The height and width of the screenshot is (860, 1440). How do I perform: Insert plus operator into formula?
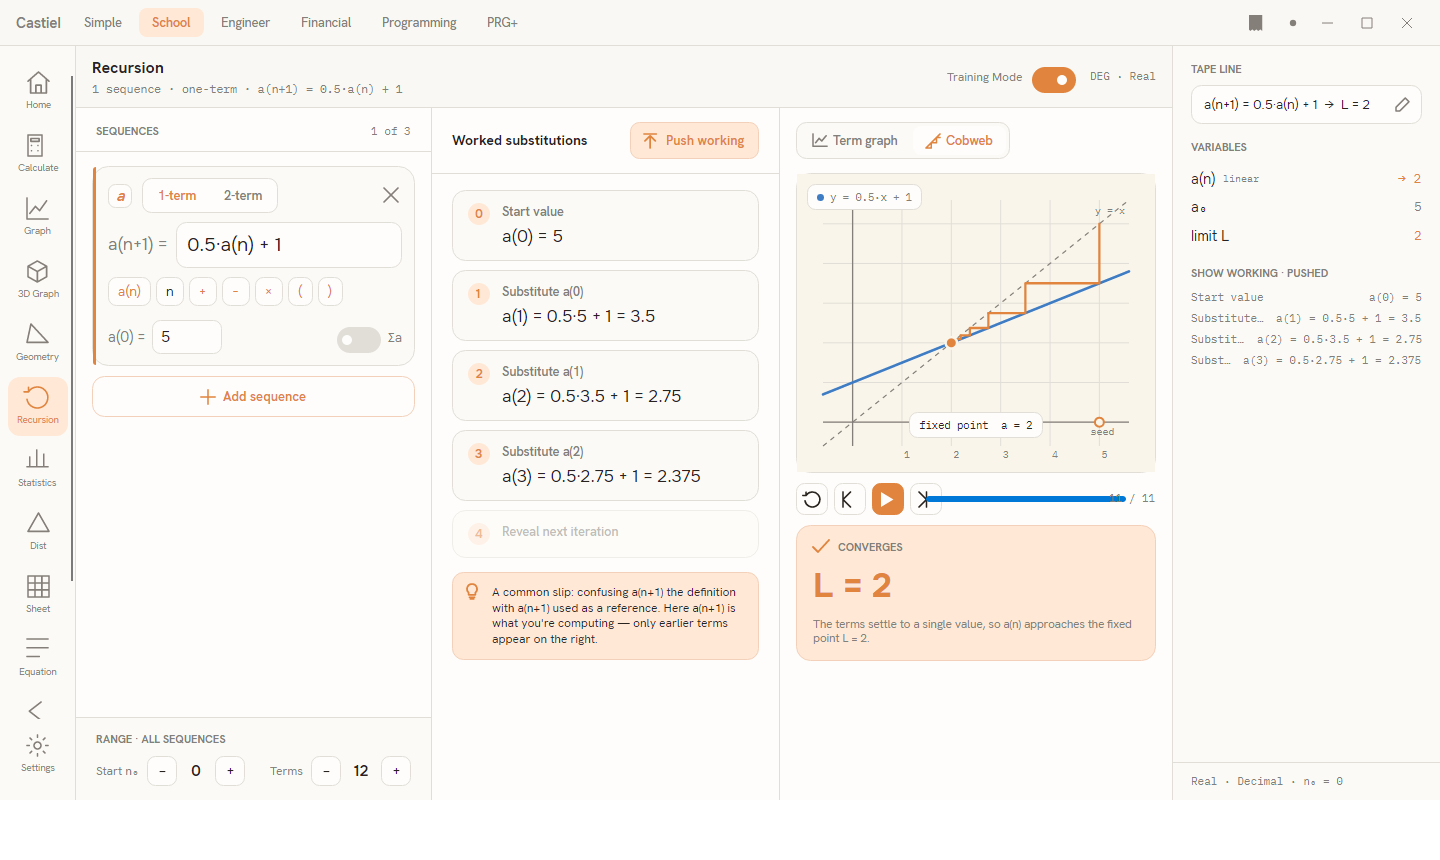point(202,292)
